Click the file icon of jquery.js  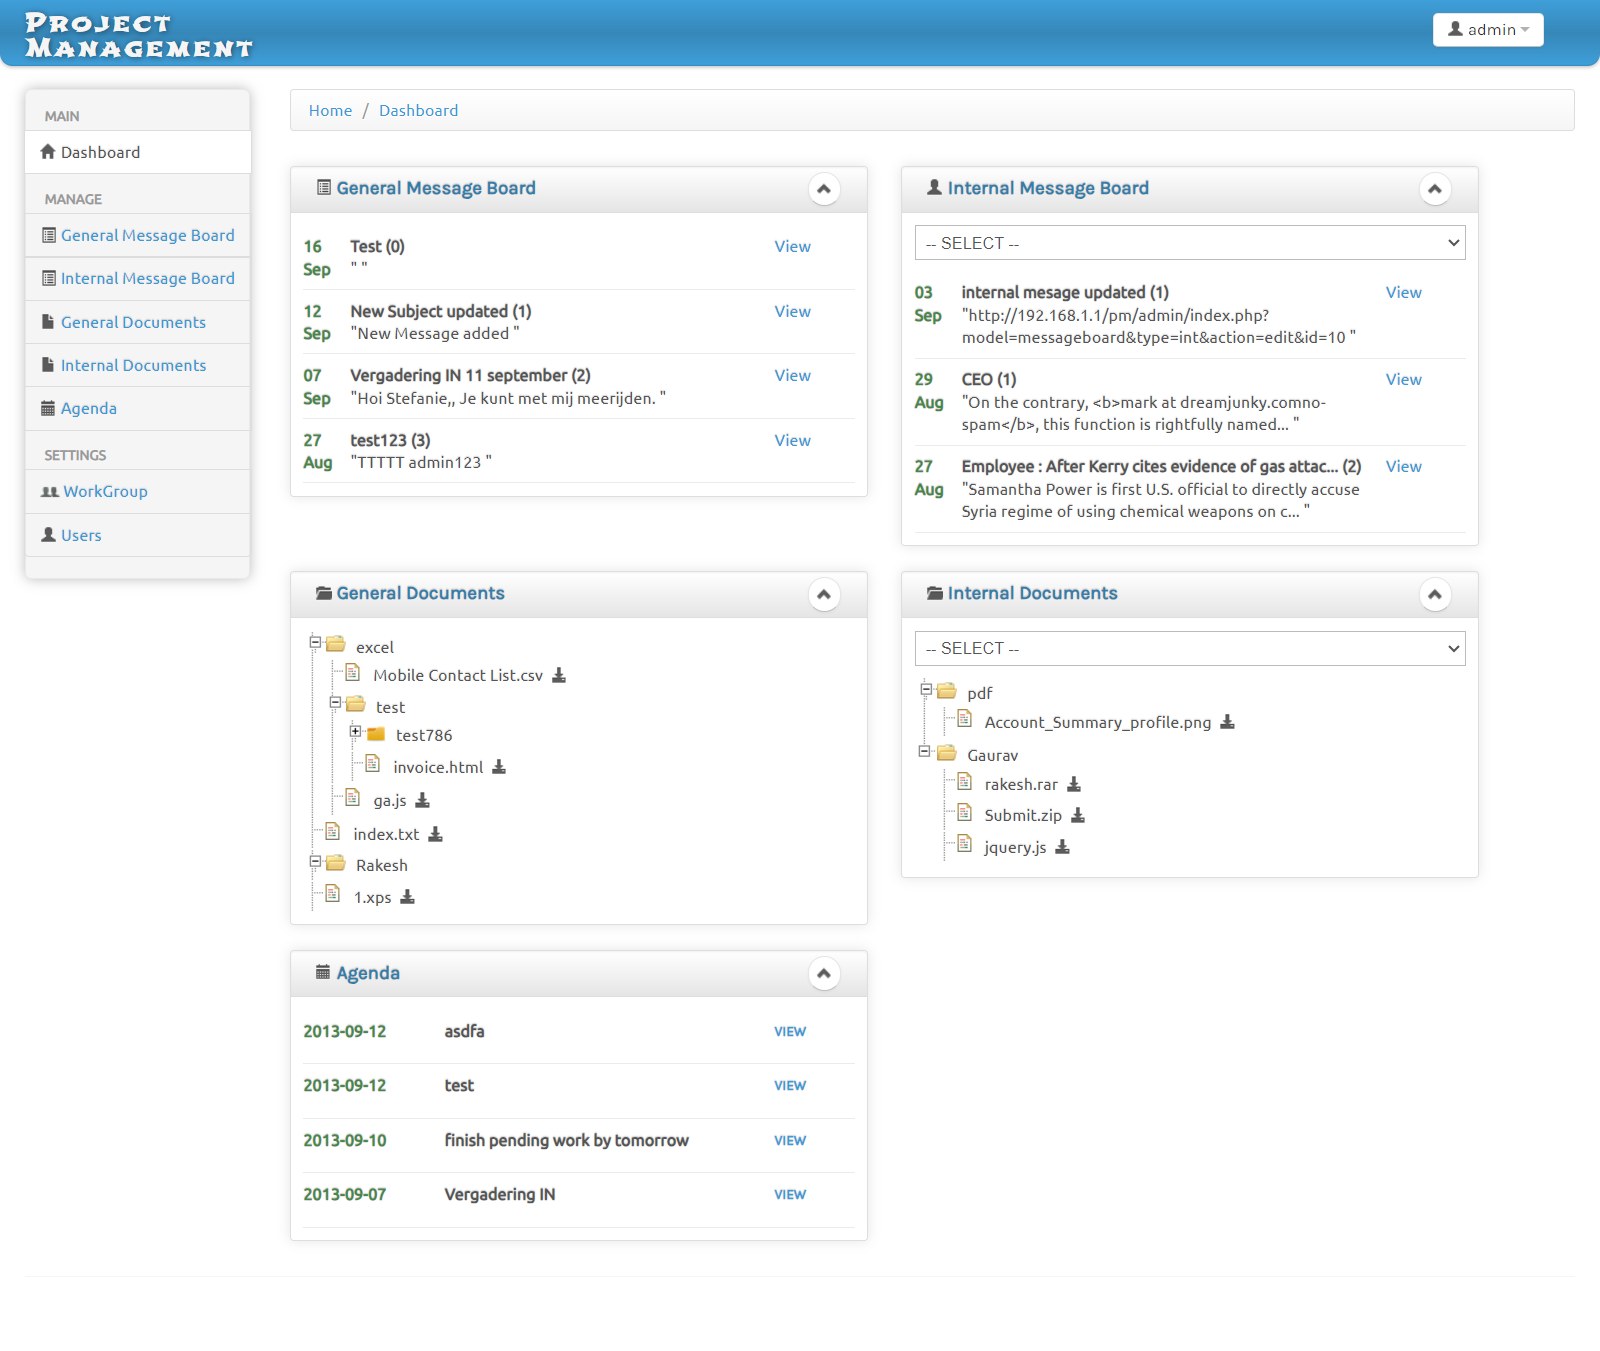pyautogui.click(x=964, y=843)
